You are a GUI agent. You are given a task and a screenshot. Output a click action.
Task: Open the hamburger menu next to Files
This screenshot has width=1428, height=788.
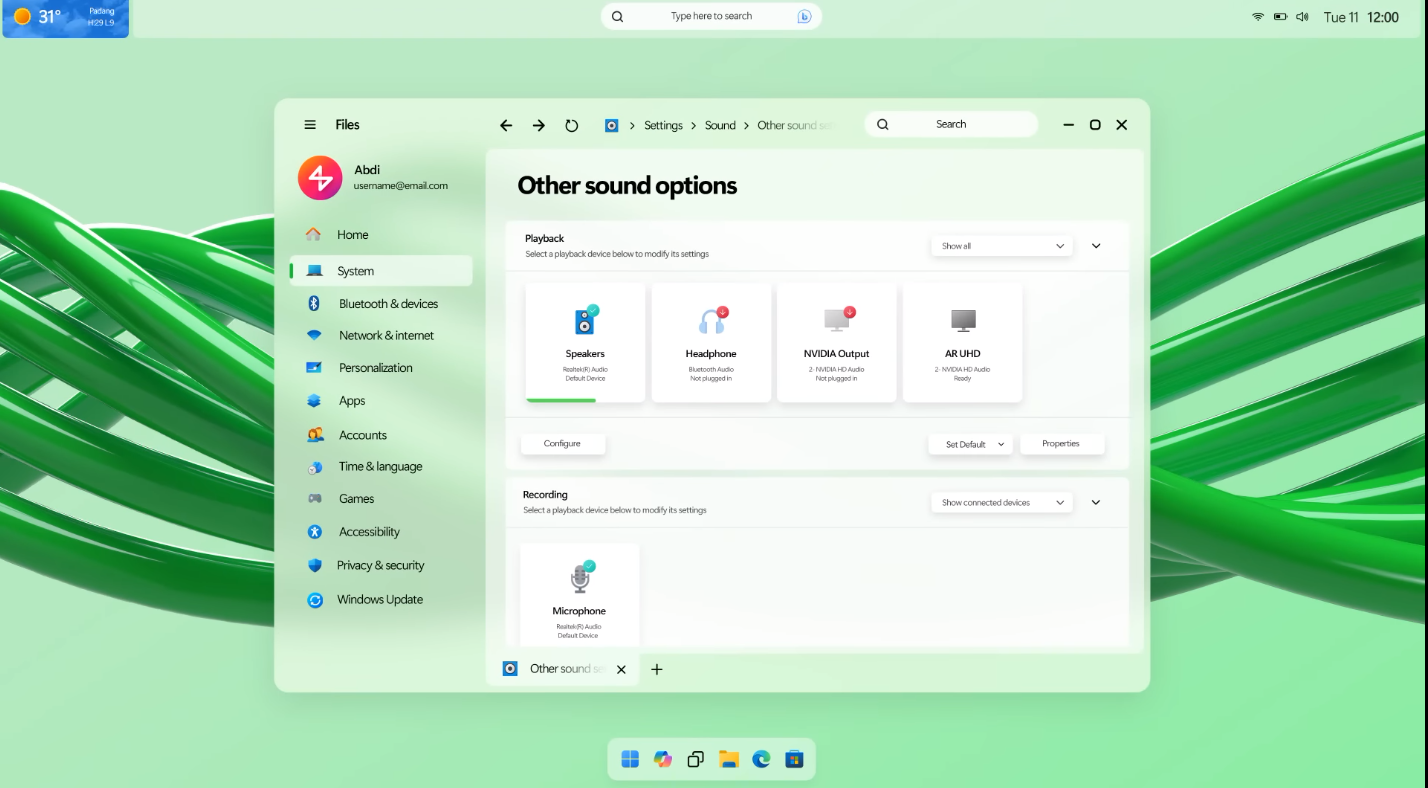[x=310, y=125]
